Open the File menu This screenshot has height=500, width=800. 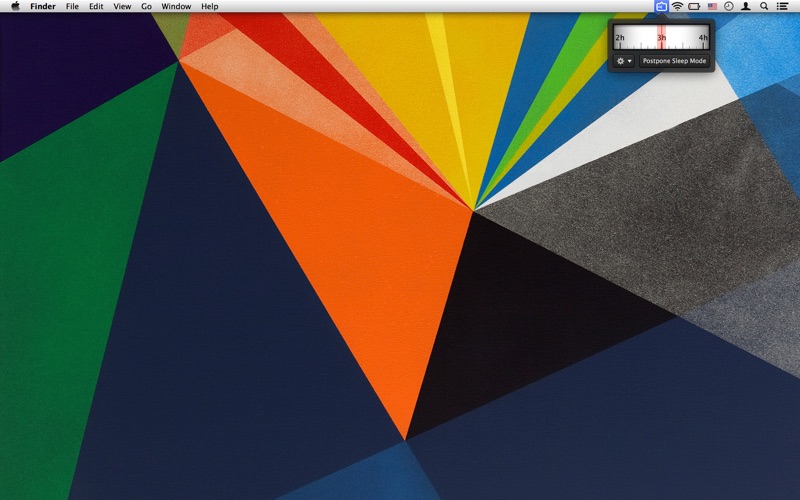(x=72, y=6)
